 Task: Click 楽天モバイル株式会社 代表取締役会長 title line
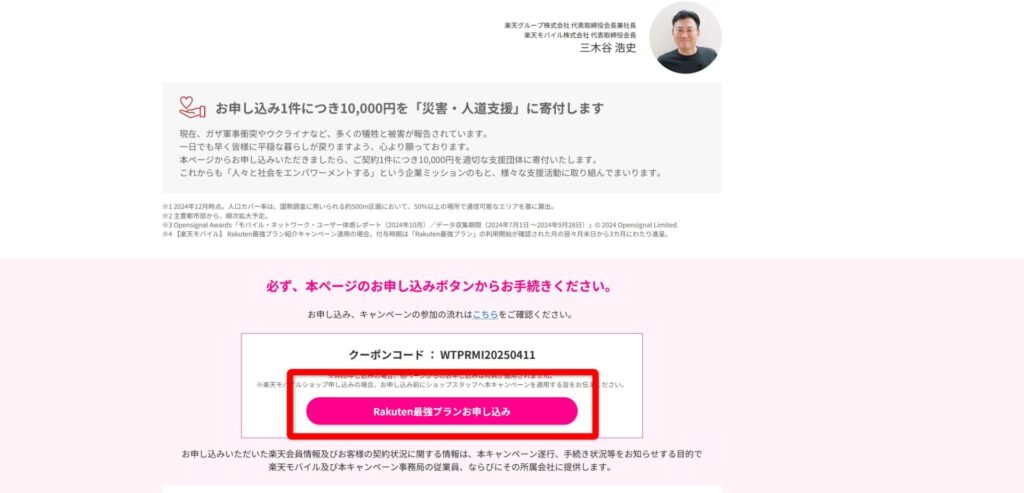pyautogui.click(x=580, y=35)
